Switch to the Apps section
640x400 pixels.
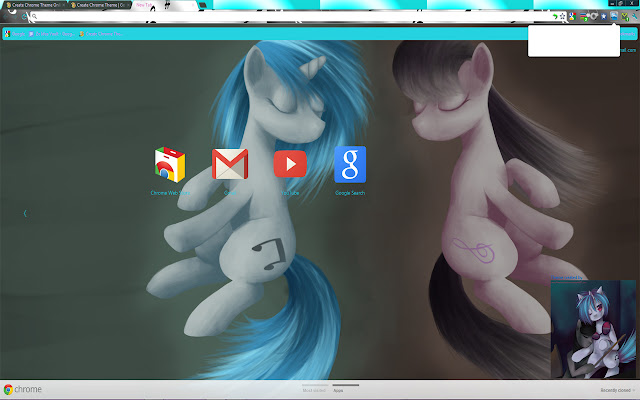coord(345,388)
